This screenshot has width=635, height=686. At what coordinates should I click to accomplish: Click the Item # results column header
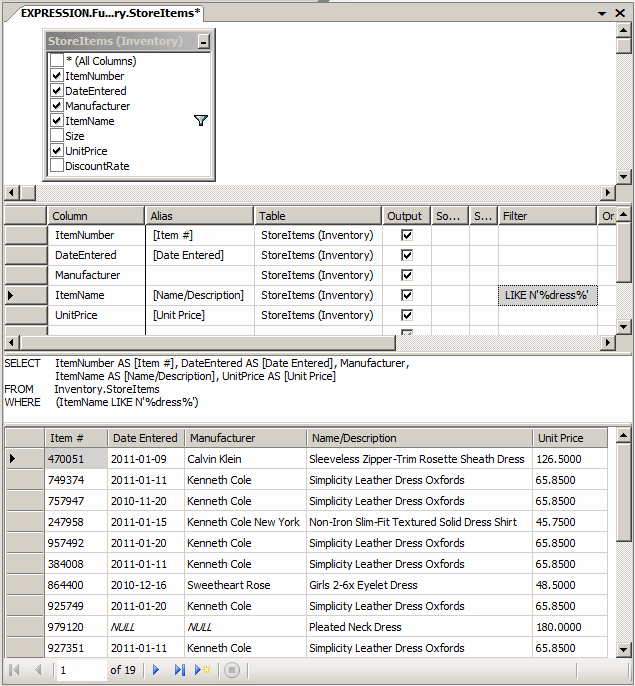coord(76,438)
